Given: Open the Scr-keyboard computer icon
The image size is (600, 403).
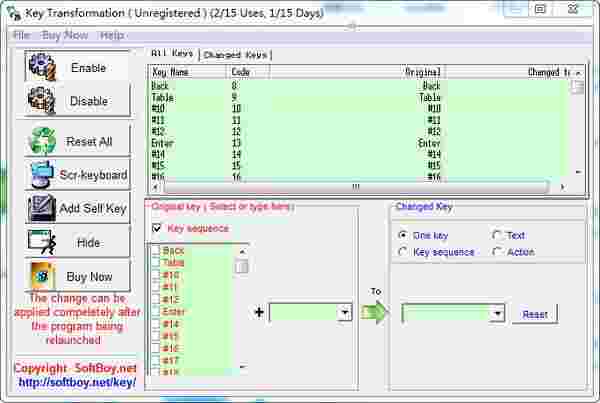Looking at the screenshot, I should [43, 175].
